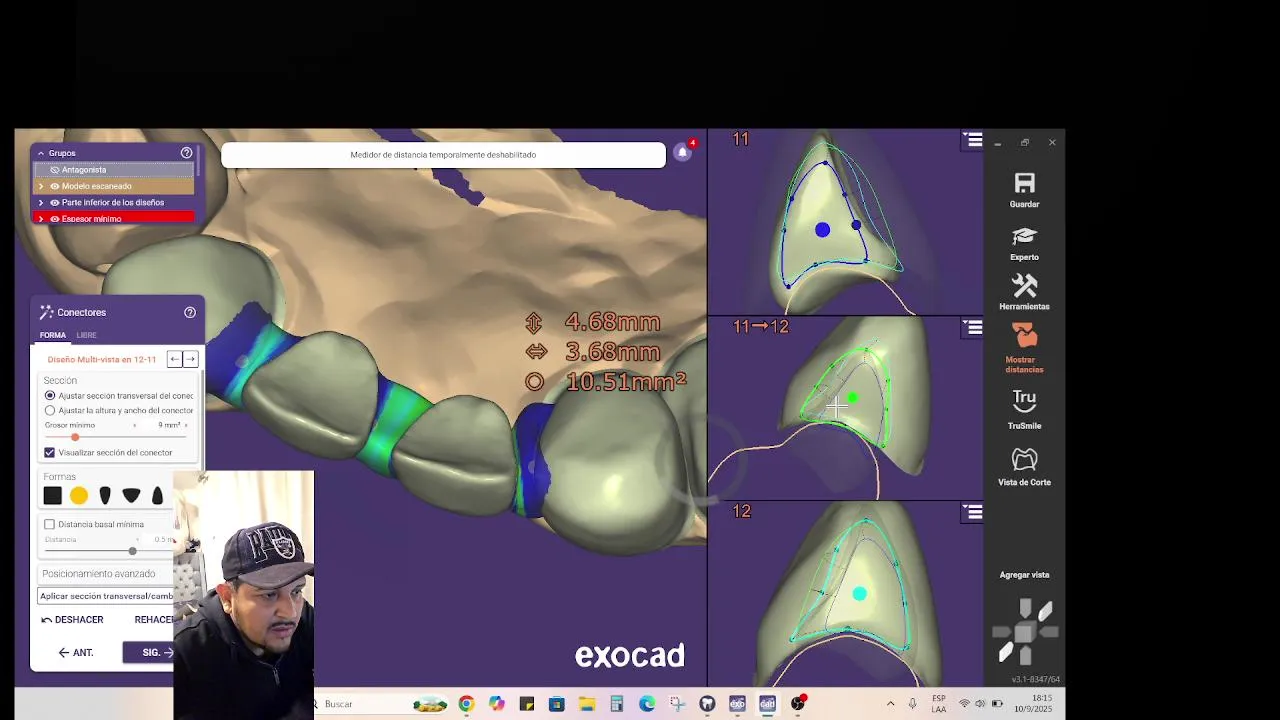The height and width of the screenshot is (720, 1280).
Task: Click the green control point in view 11→12
Action: [852, 398]
